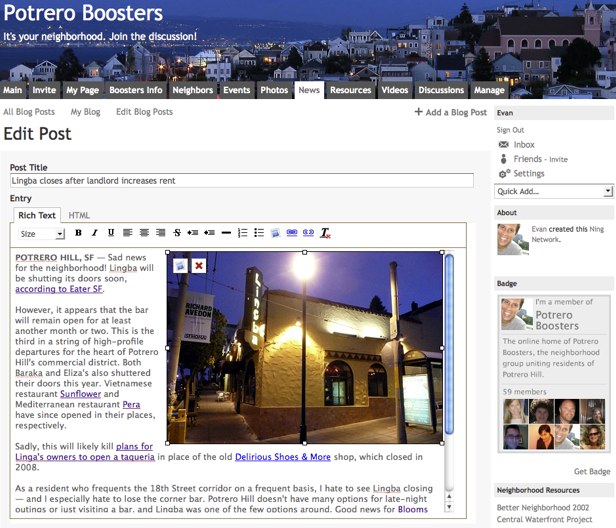Image resolution: width=616 pixels, height=528 pixels.
Task: Open the Boosters Info tab
Action: coord(136,90)
